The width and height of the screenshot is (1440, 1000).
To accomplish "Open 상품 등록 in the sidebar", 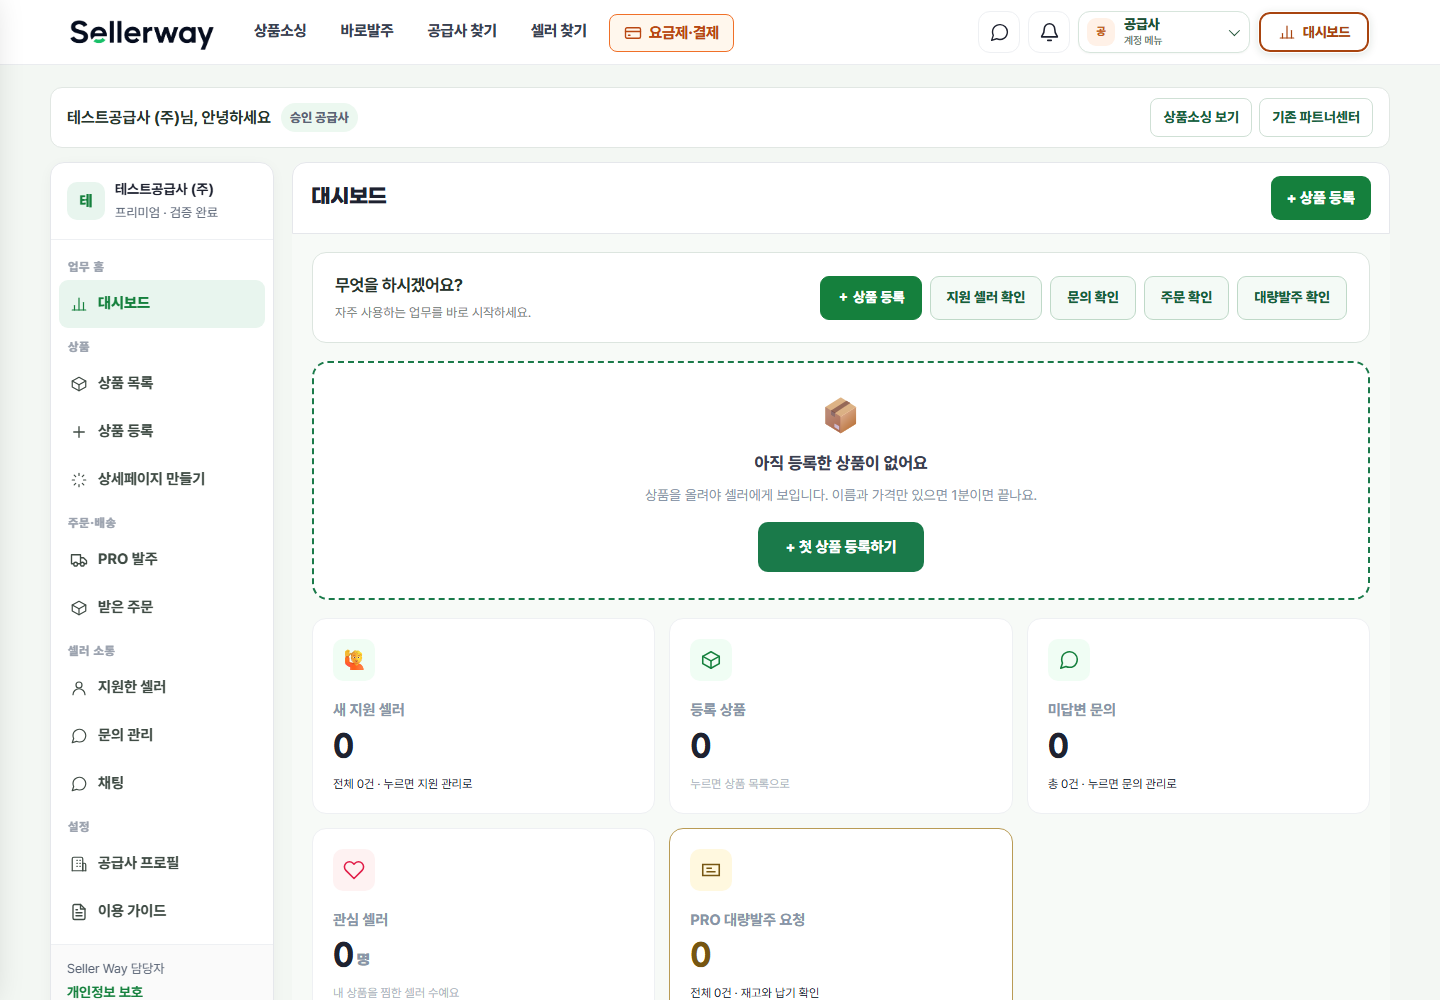I will [162, 431].
